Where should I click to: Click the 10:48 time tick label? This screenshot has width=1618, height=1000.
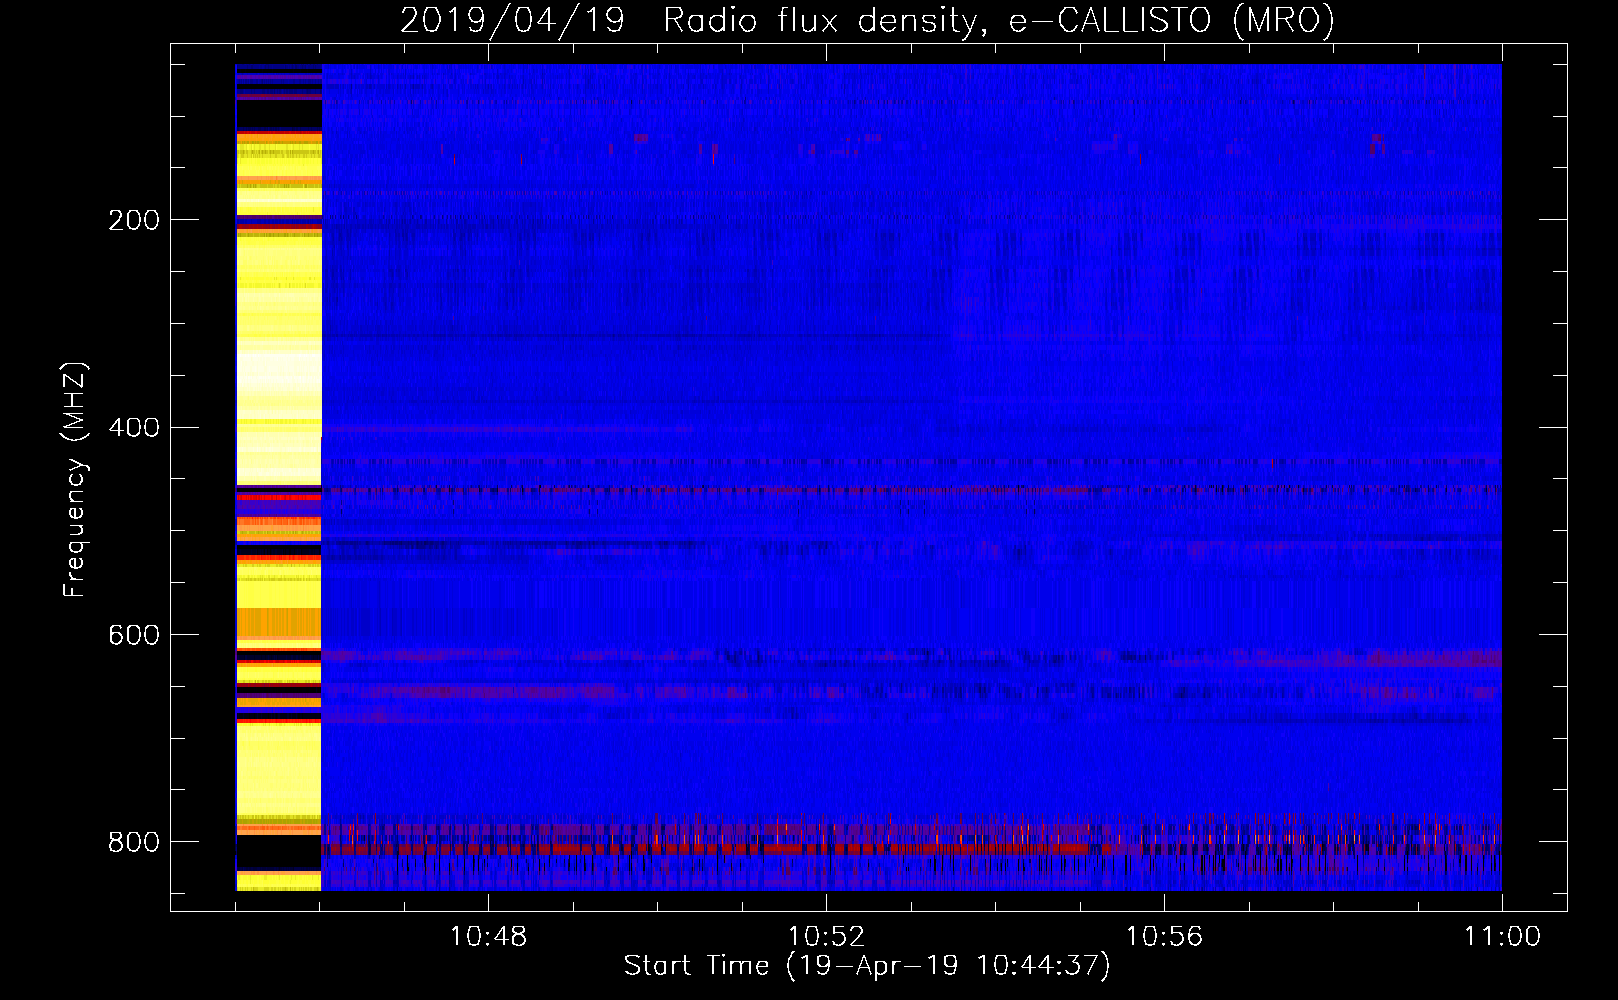pos(488,937)
